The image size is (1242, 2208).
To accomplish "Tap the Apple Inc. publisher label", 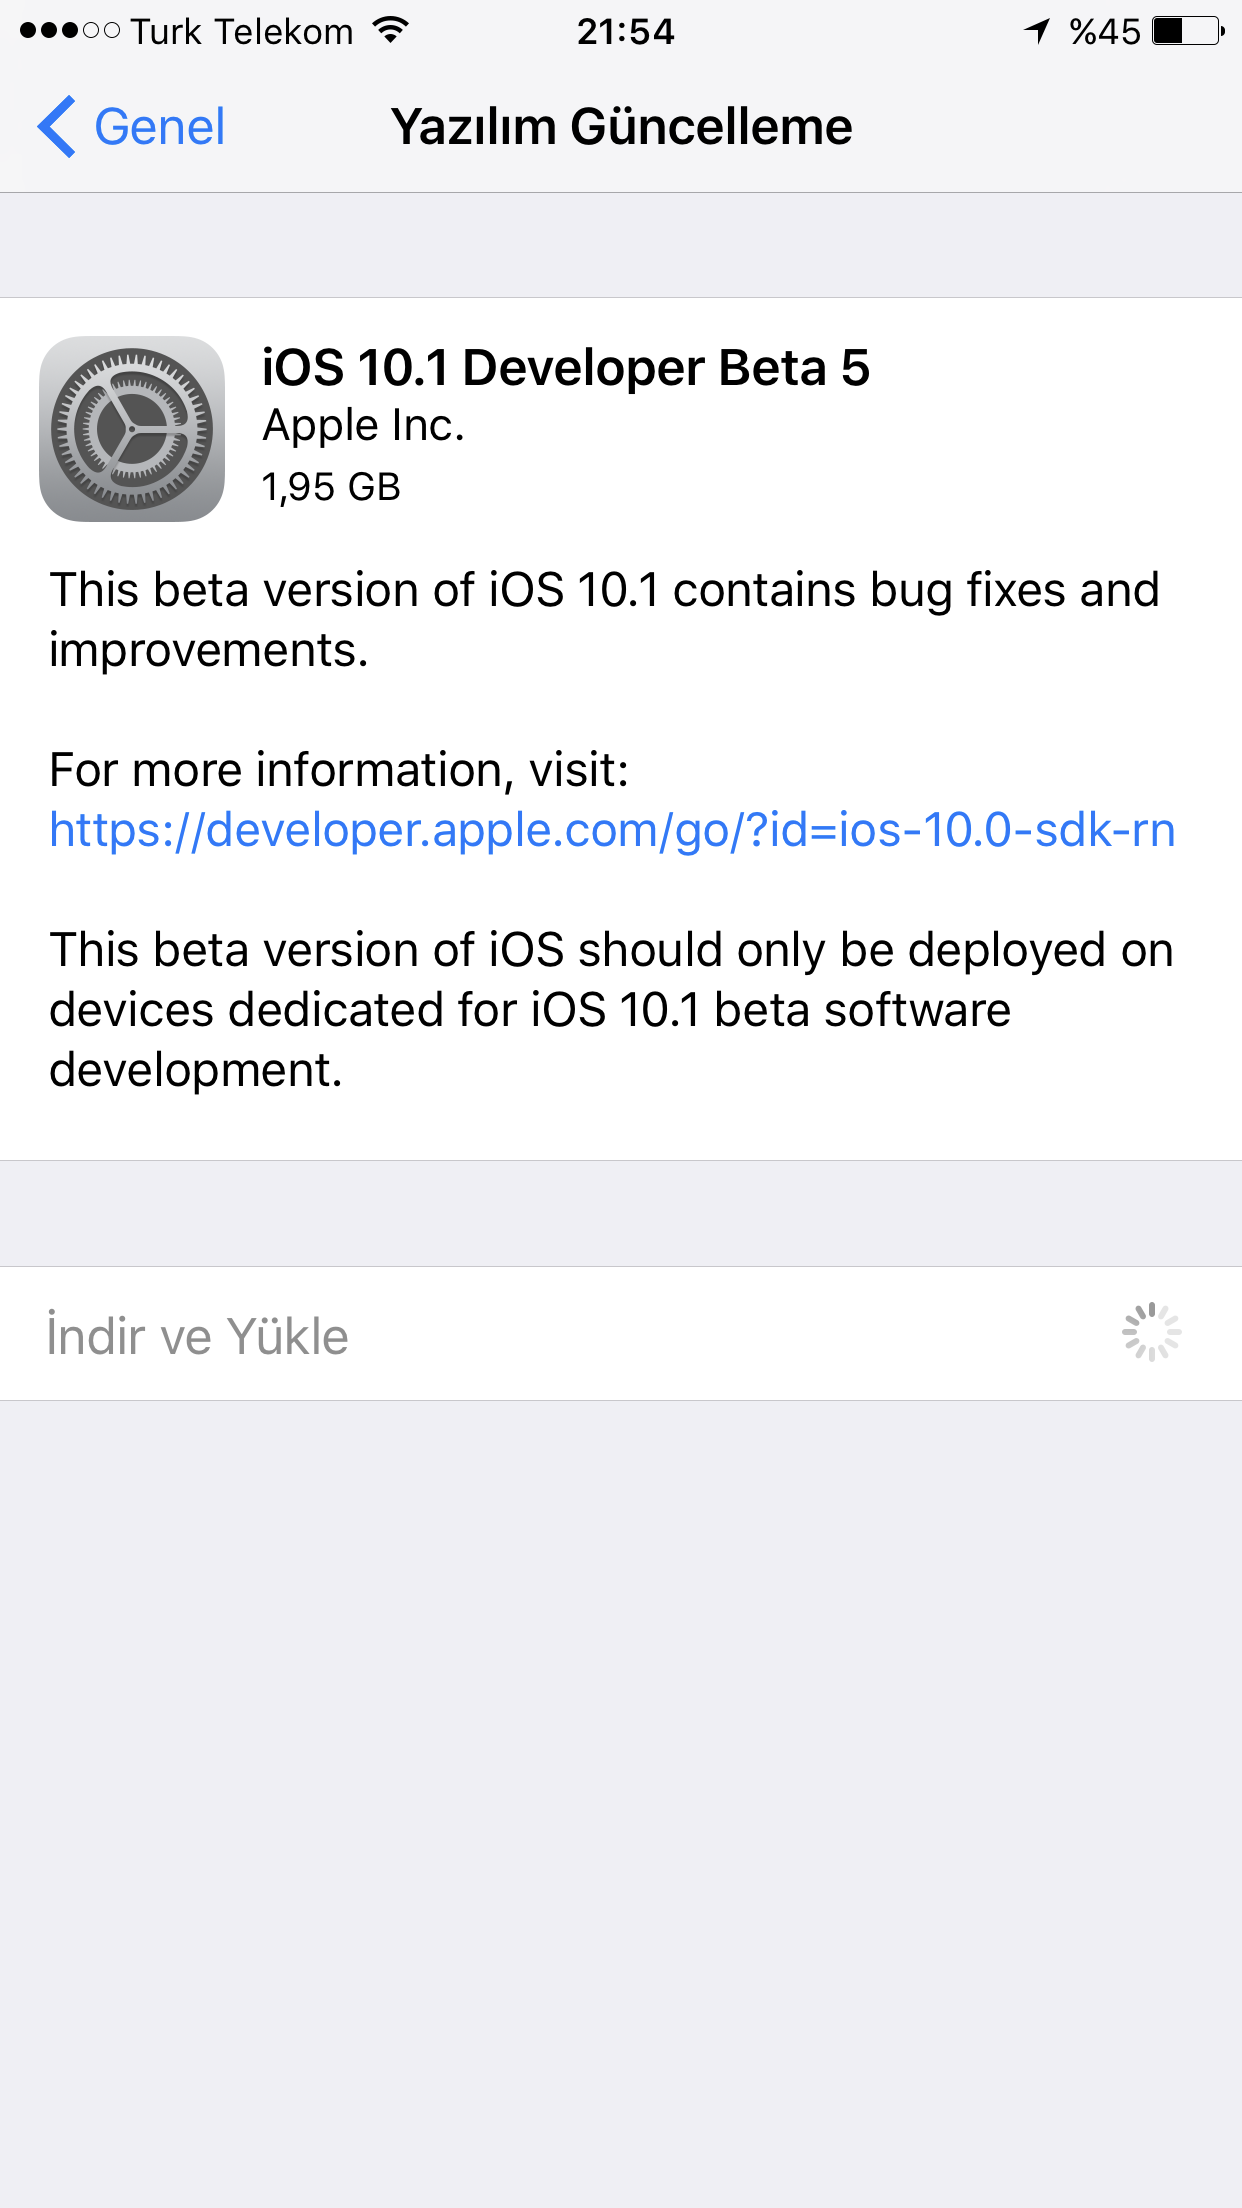I will coord(364,425).
